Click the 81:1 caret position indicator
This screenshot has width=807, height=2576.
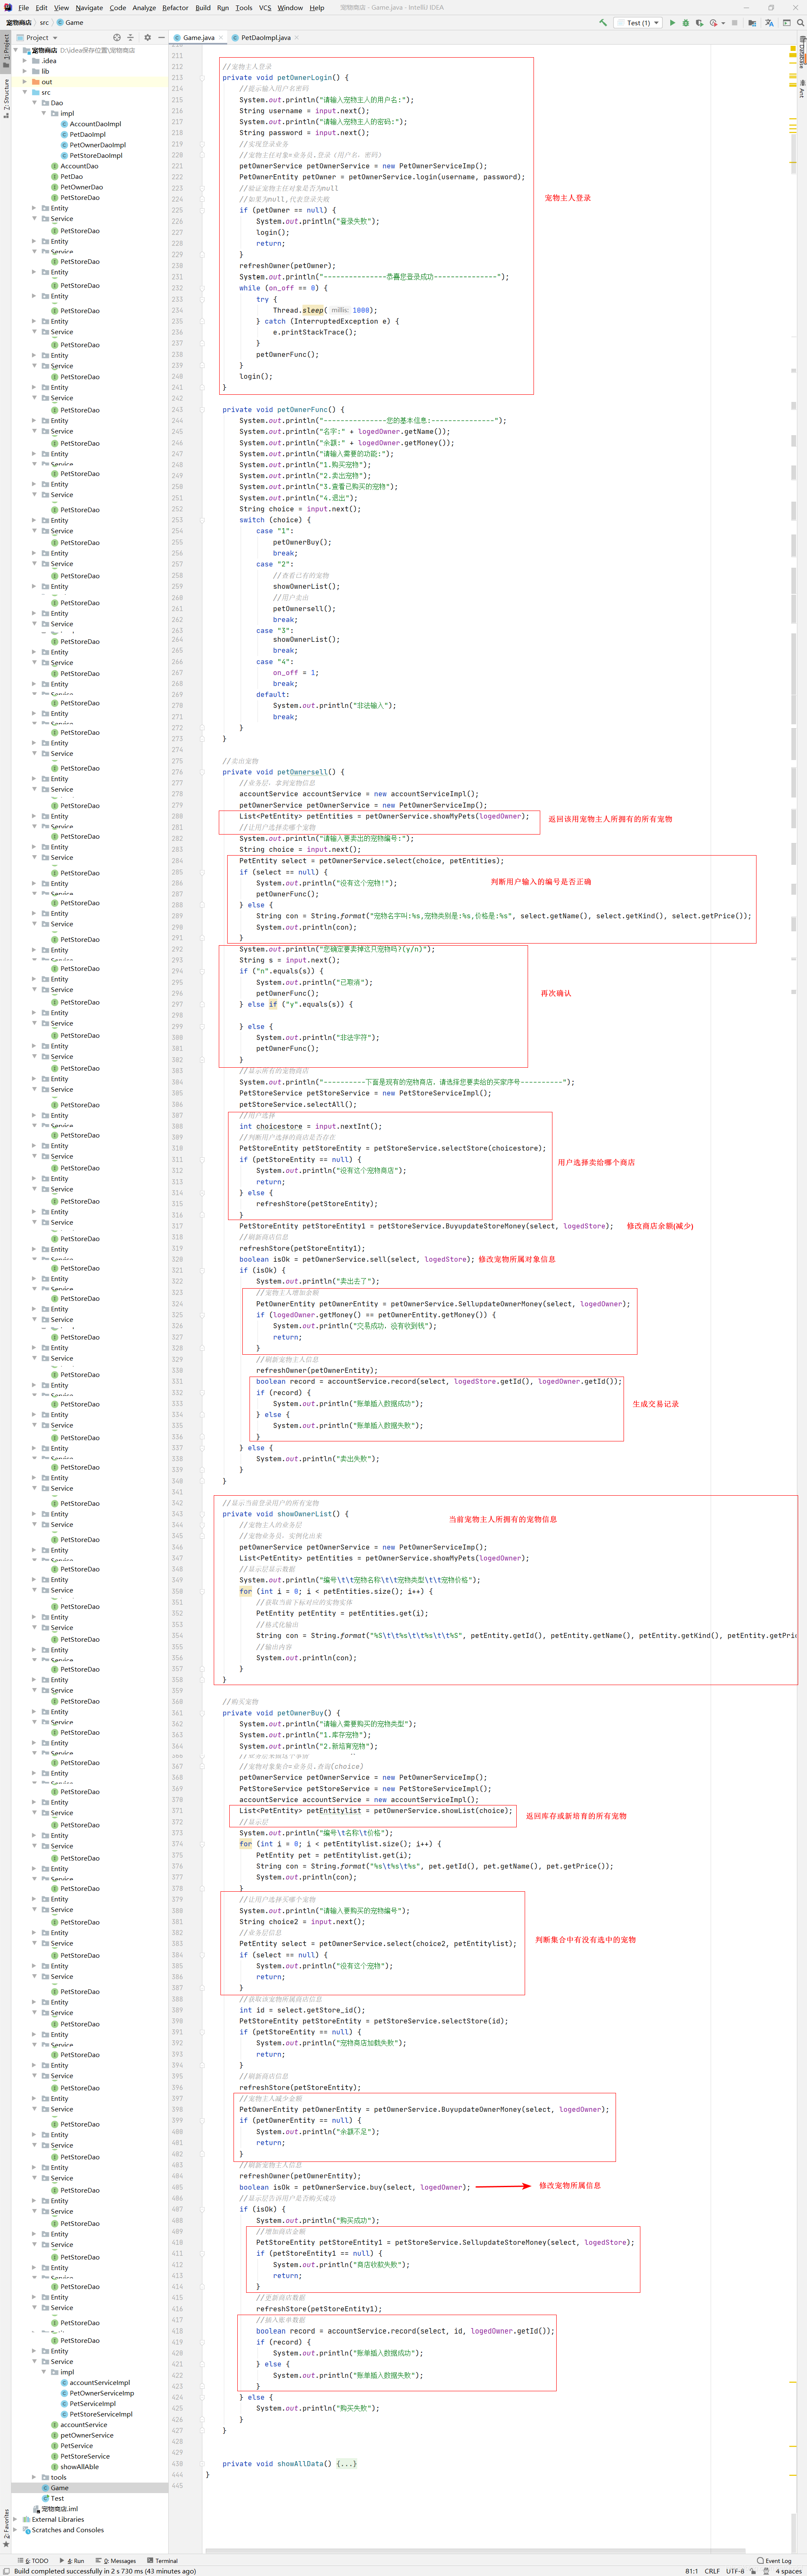pos(692,2570)
